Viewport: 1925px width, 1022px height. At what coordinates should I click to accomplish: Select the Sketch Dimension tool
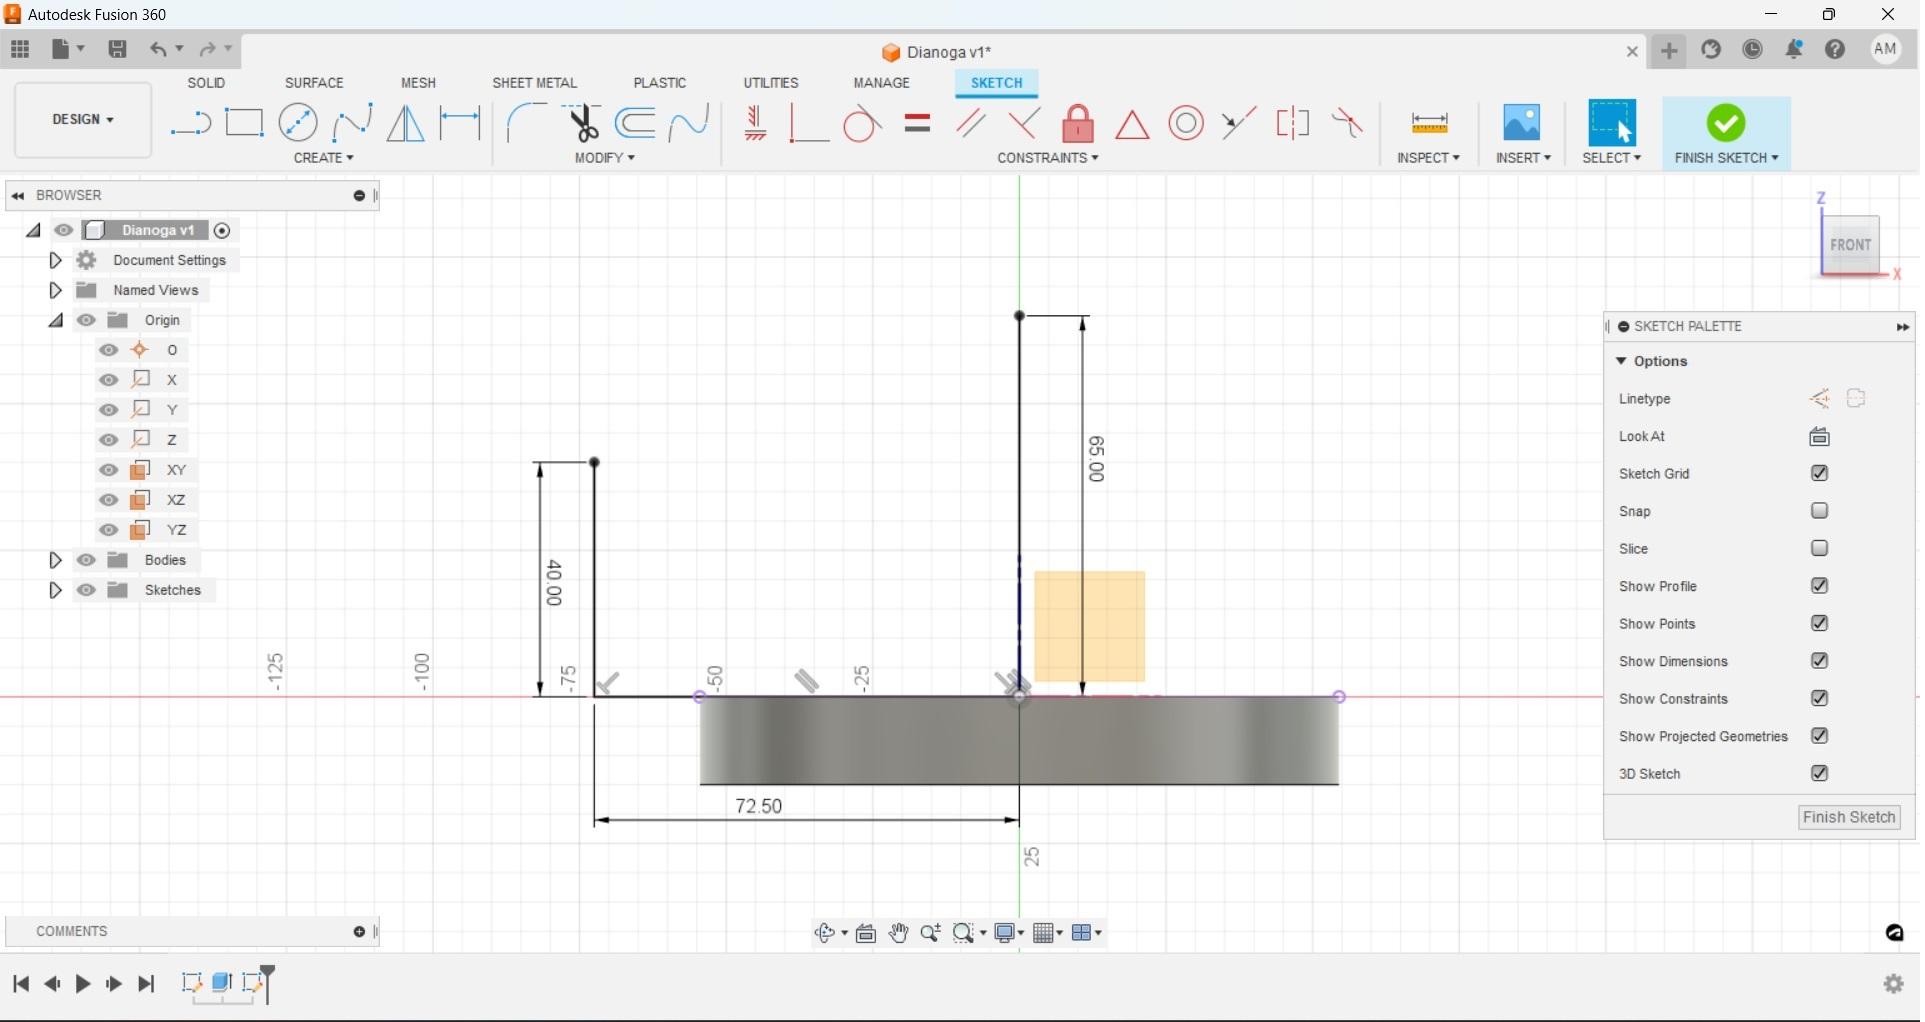460,123
